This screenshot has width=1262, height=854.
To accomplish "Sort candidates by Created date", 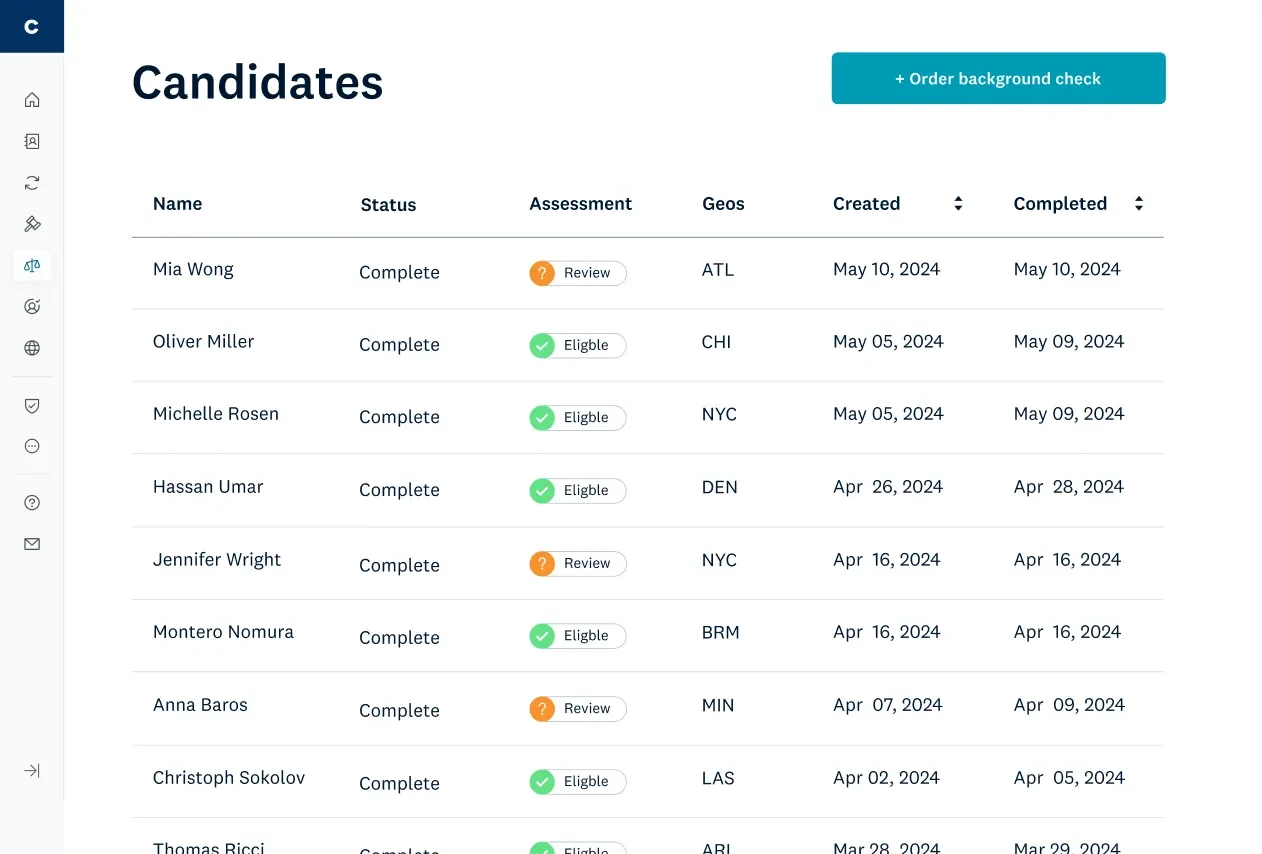I will tap(958, 204).
